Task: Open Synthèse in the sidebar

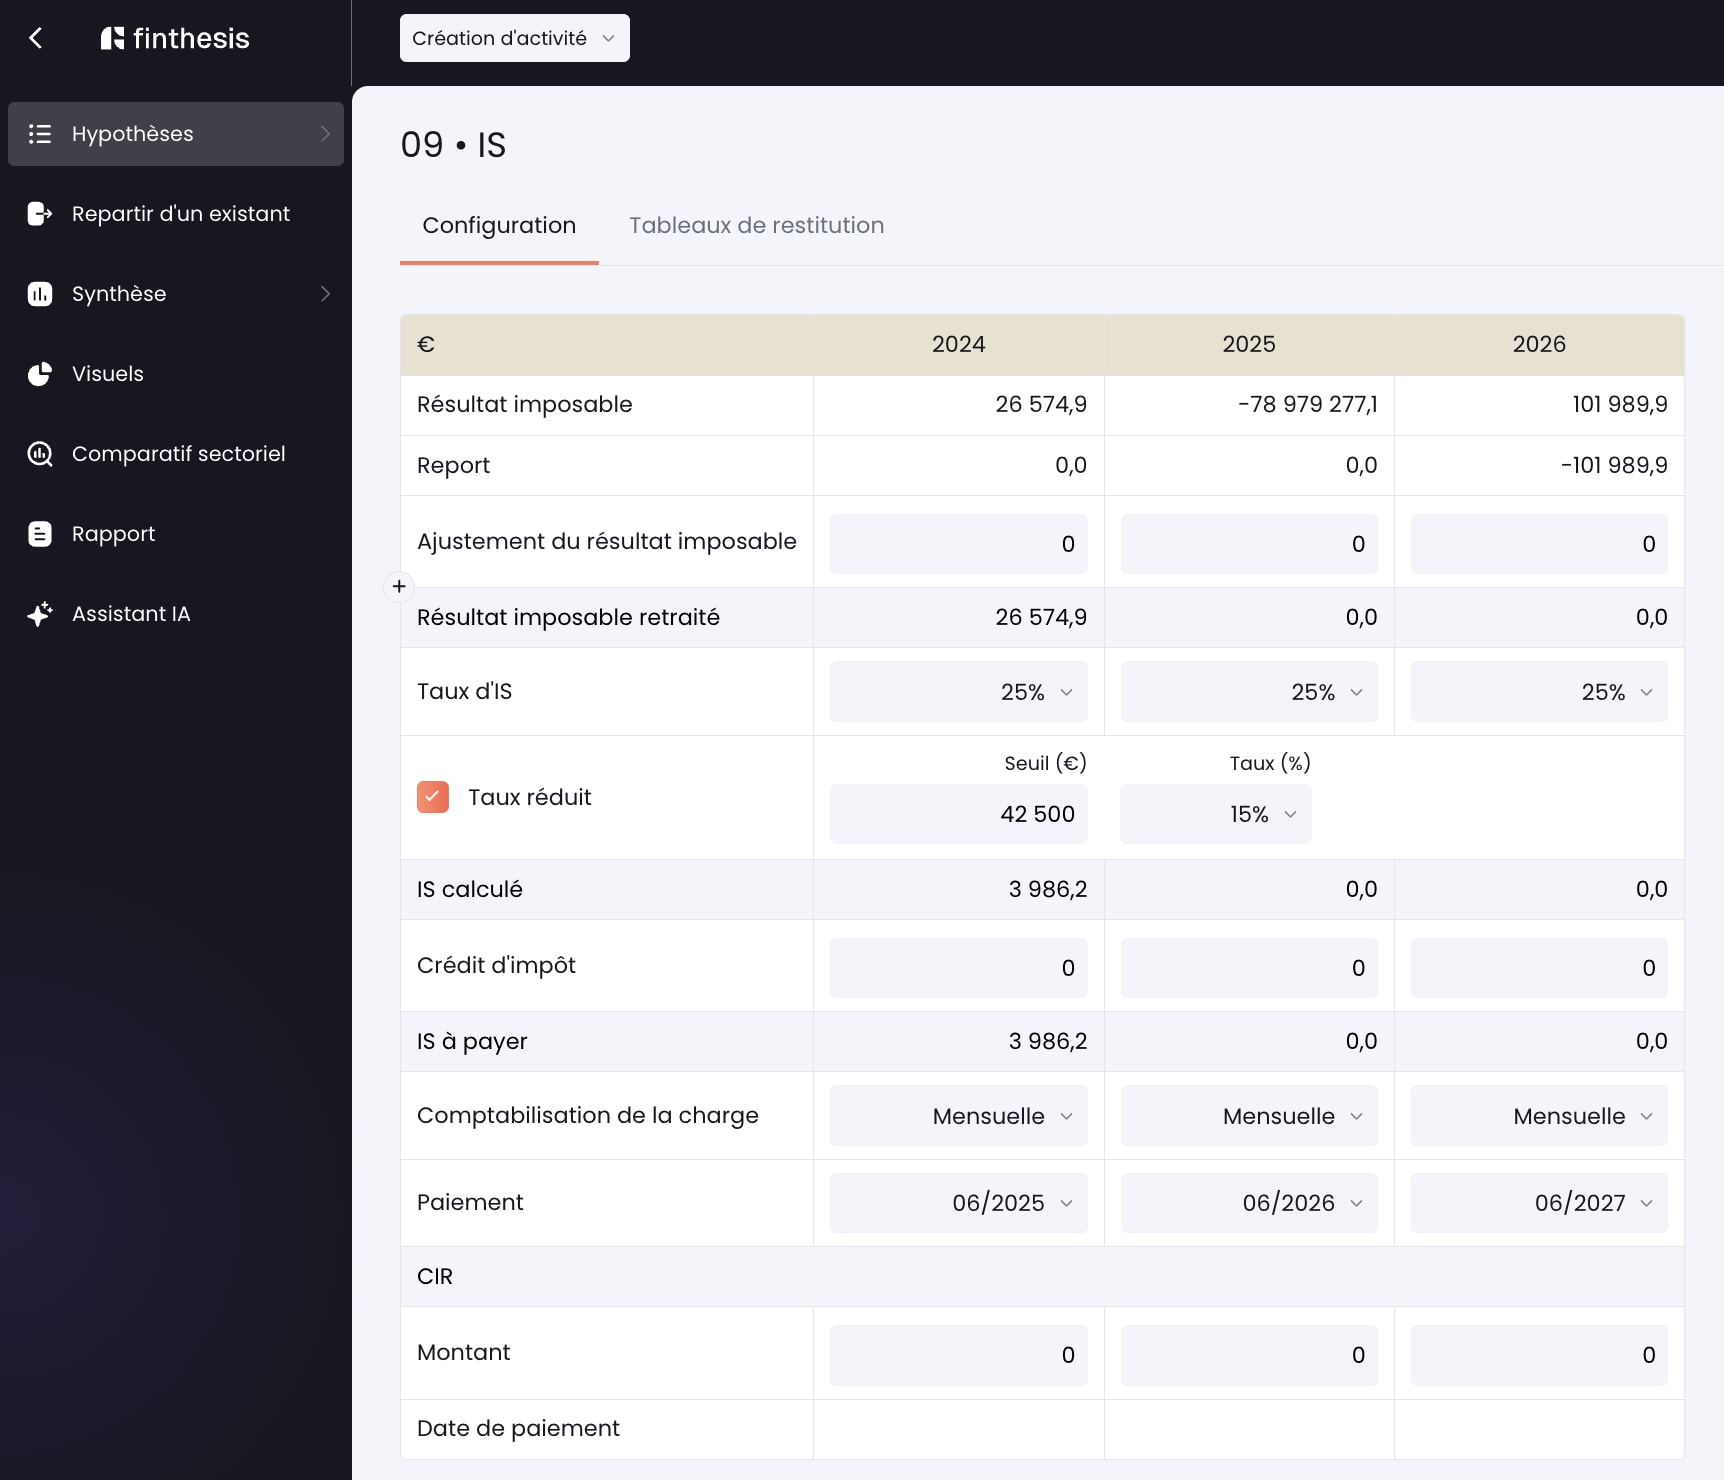Action: point(176,294)
